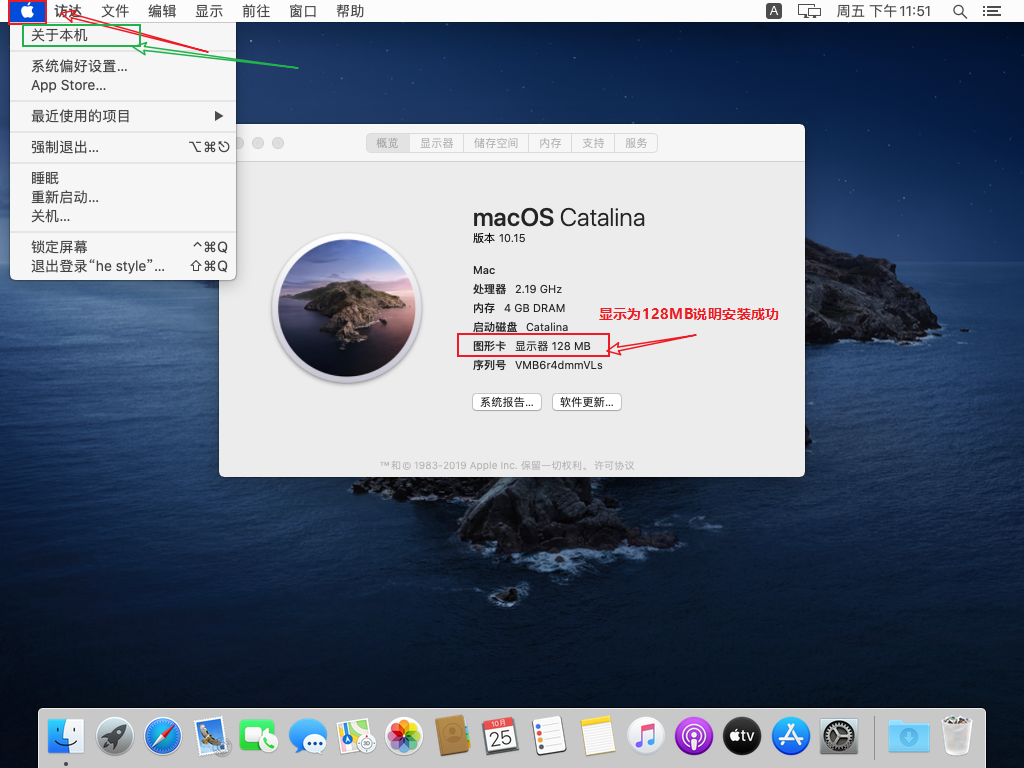Switch to 显示器 tab
The image size is (1024, 768).
click(x=436, y=143)
